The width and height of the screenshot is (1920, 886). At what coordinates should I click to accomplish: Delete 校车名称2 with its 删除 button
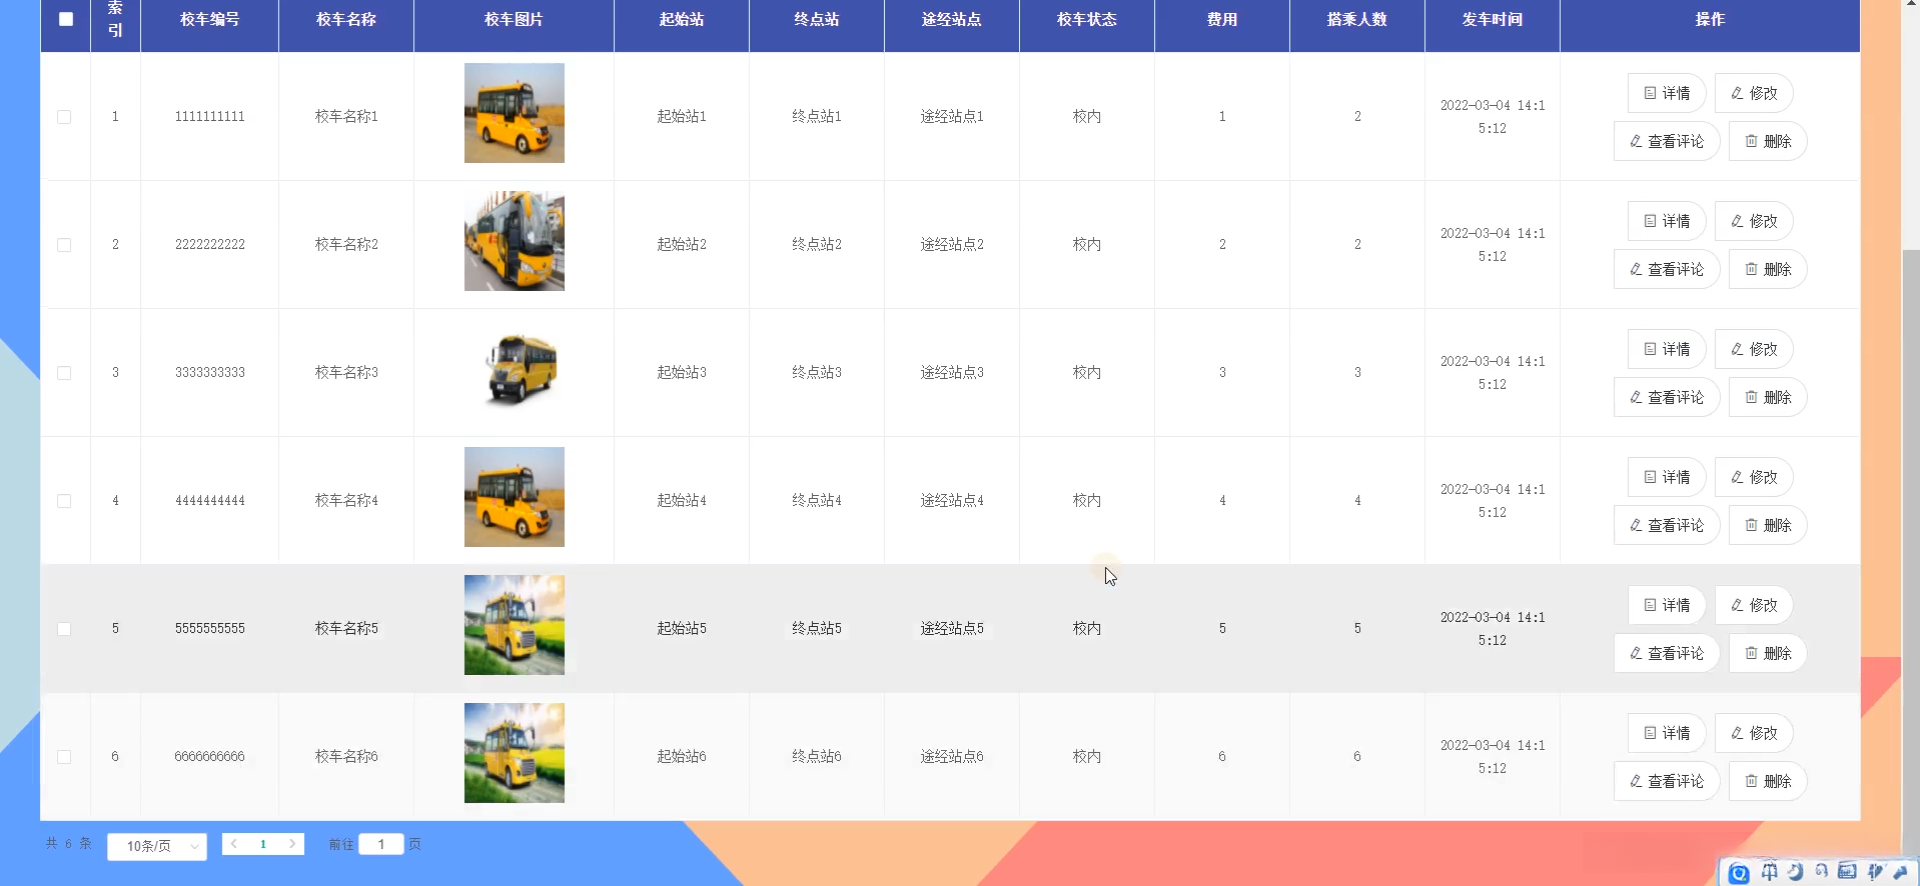point(1768,269)
